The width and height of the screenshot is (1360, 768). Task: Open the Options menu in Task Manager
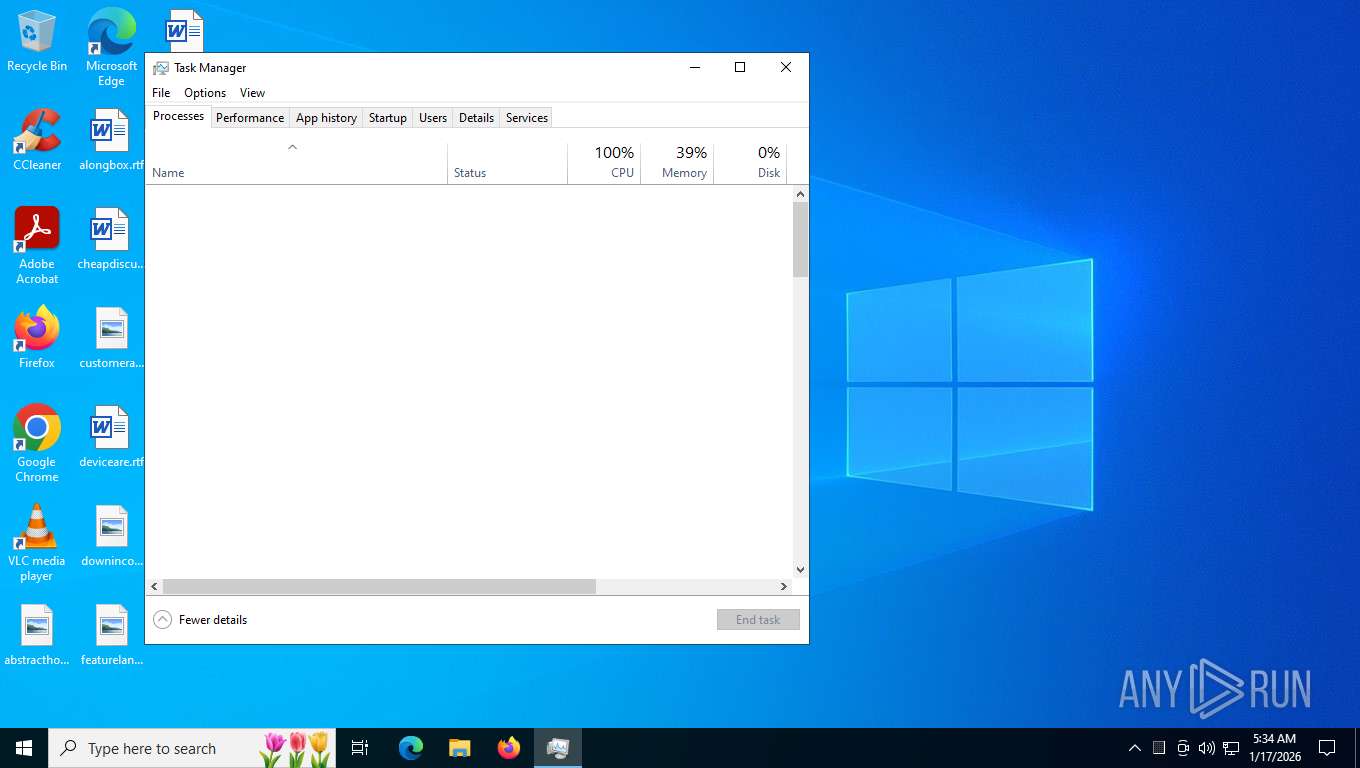click(205, 93)
